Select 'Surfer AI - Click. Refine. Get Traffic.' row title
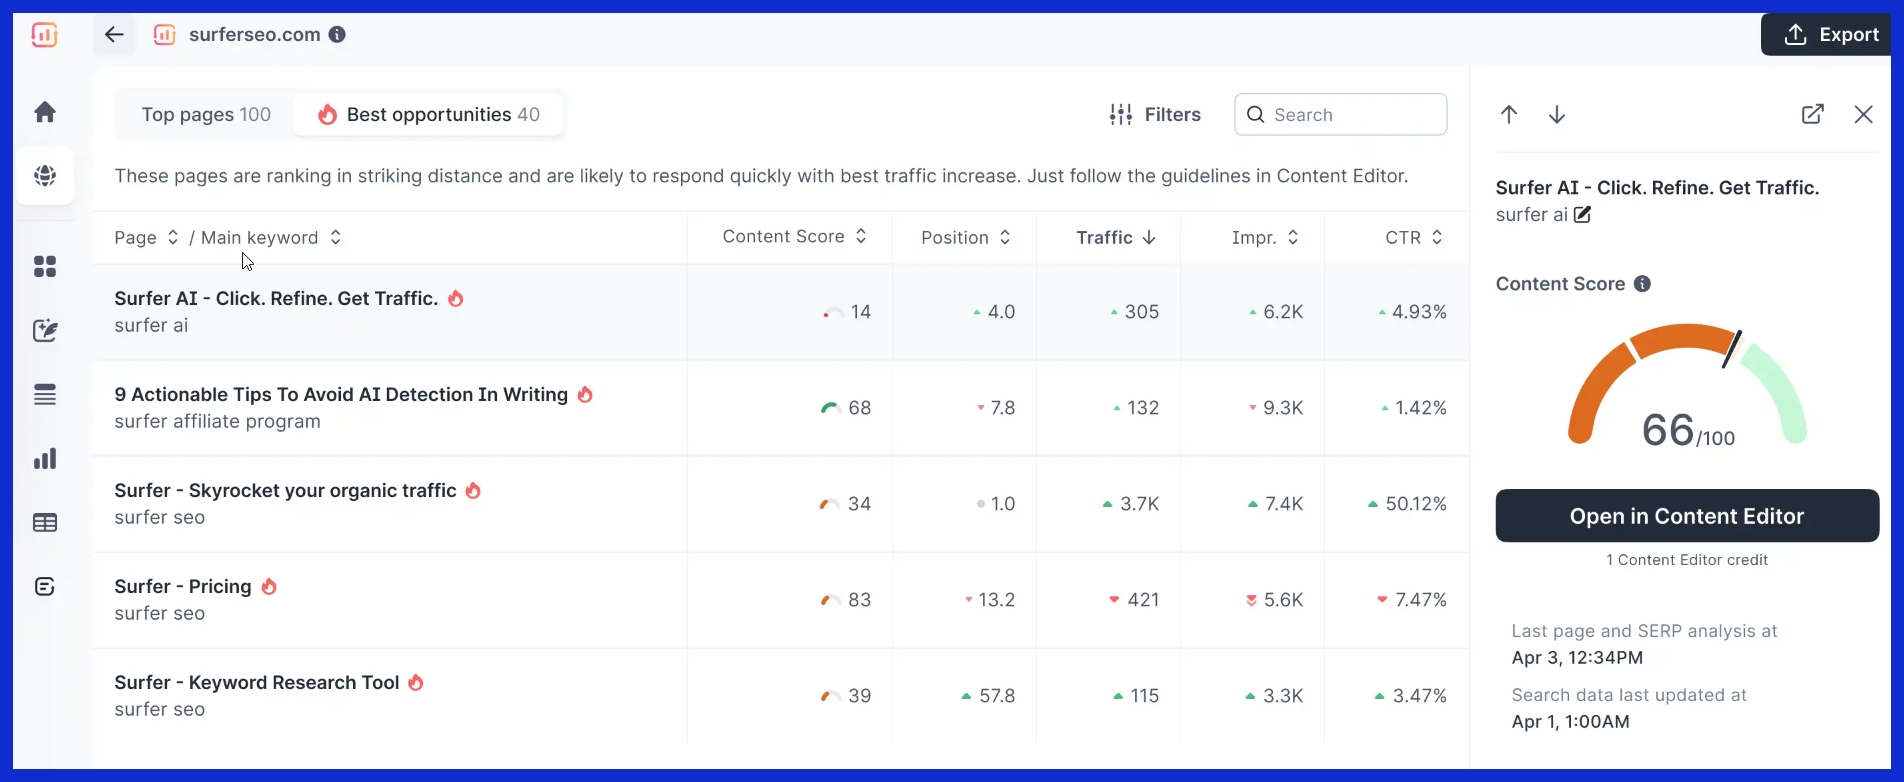 (276, 298)
